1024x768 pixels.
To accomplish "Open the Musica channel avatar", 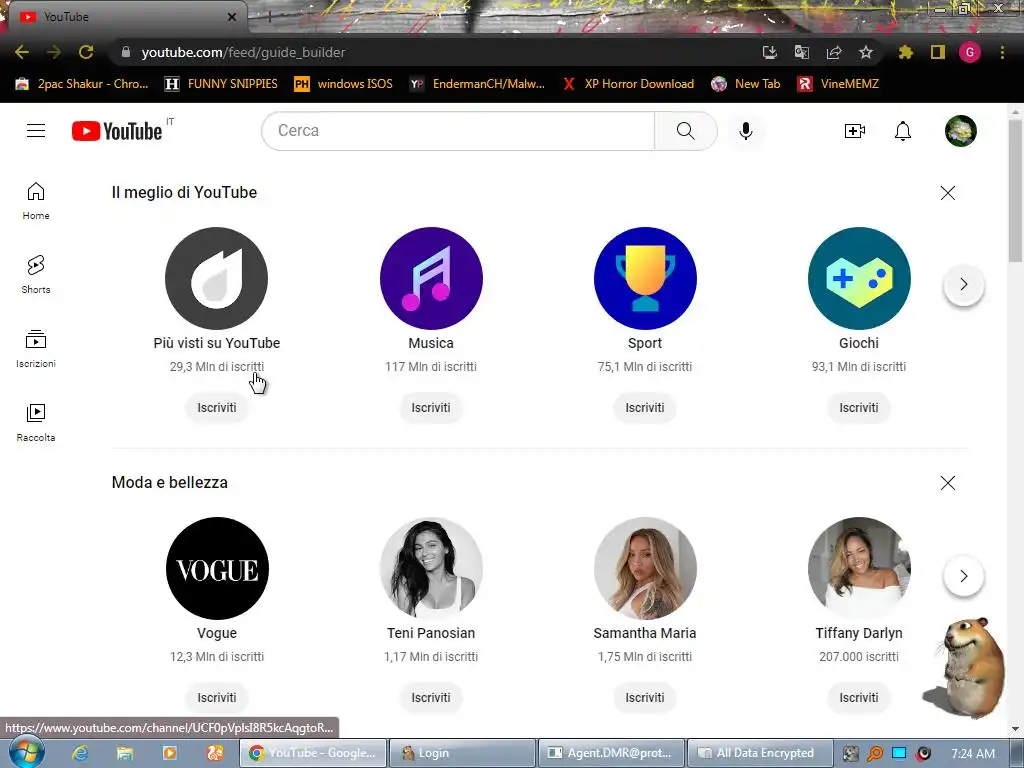I will tap(431, 278).
